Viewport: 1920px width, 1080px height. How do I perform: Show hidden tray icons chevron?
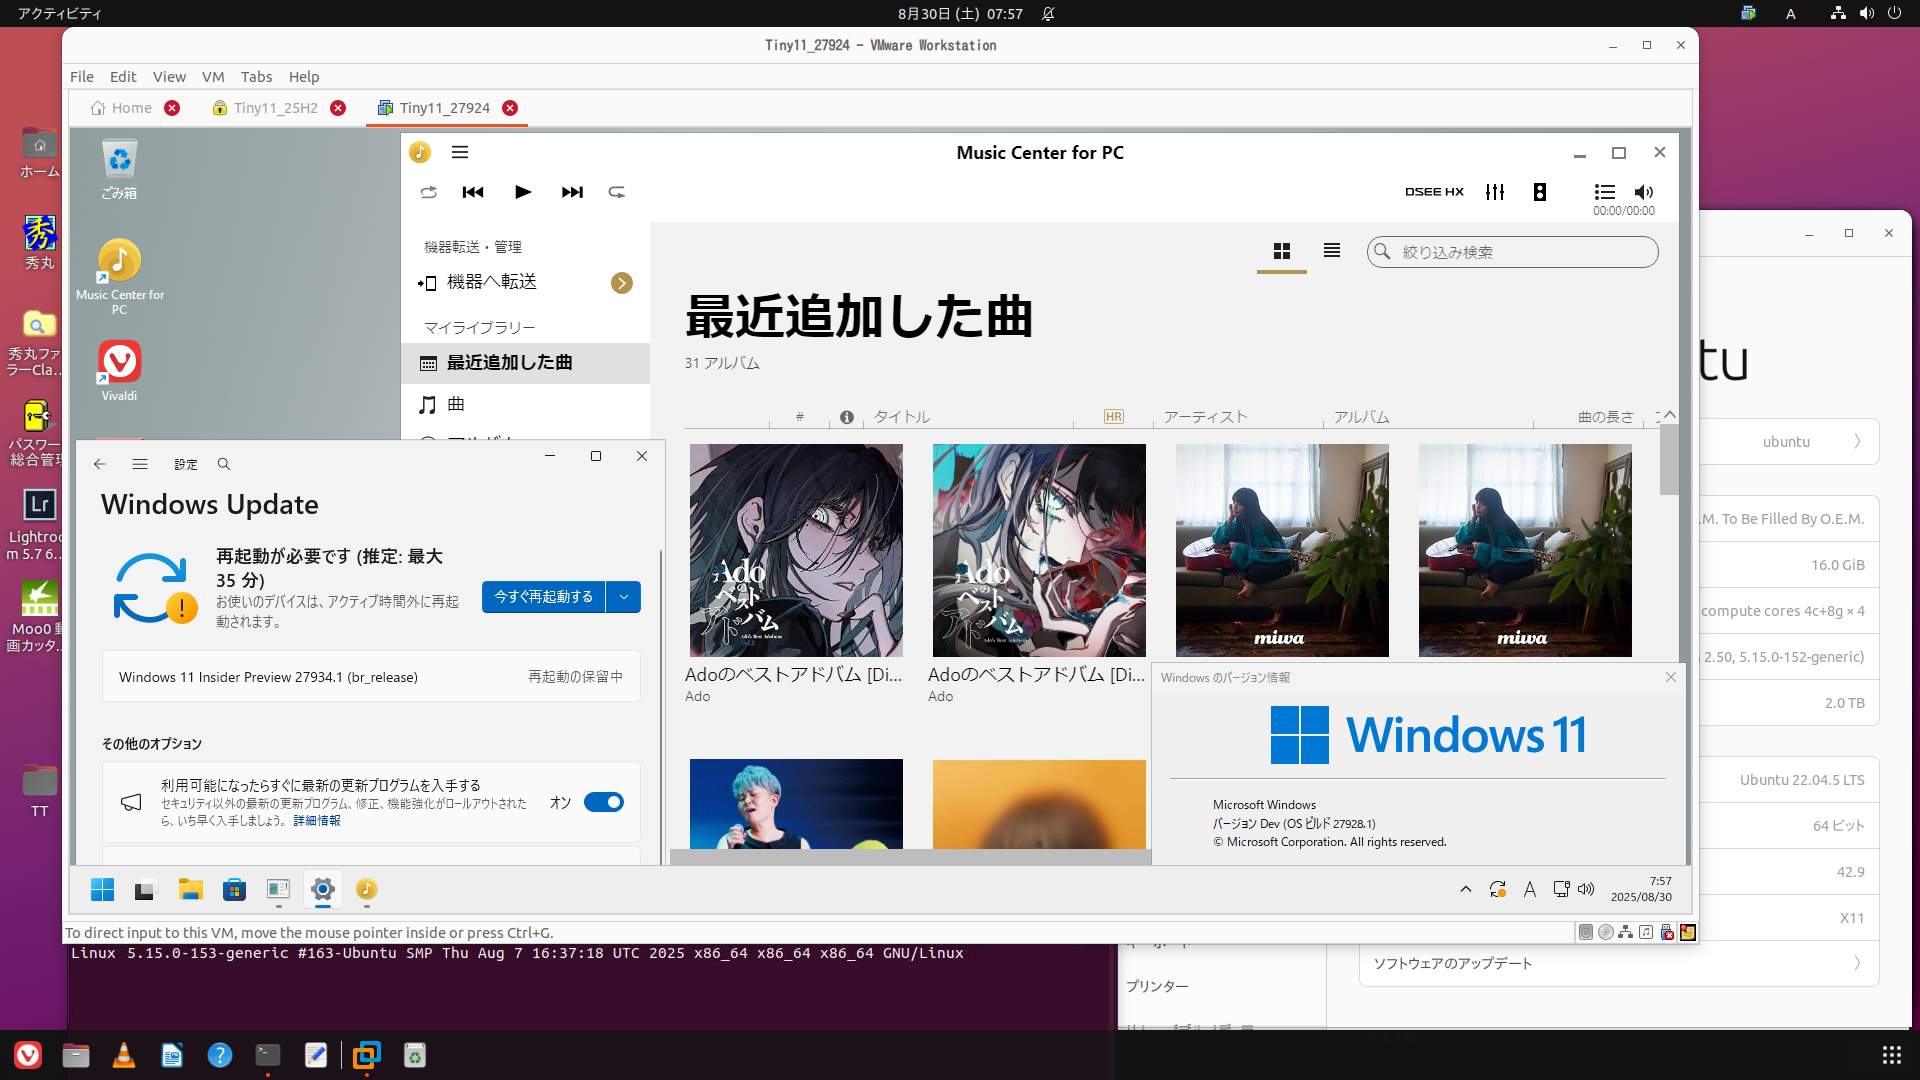1466,889
